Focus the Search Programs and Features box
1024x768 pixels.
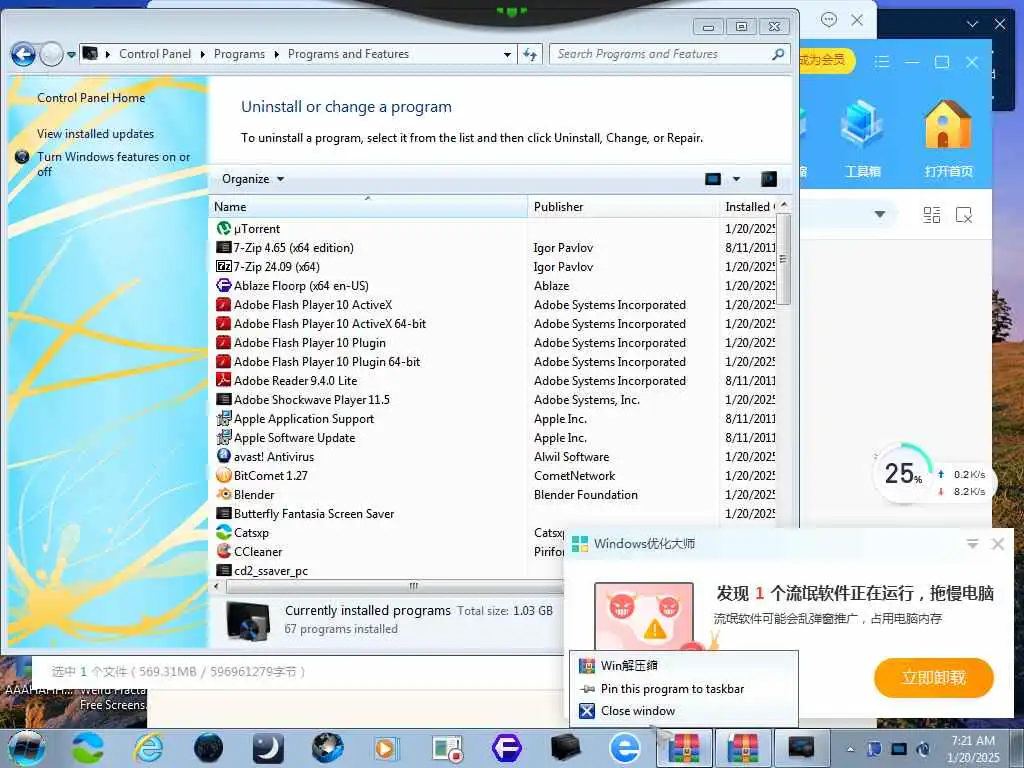click(660, 54)
